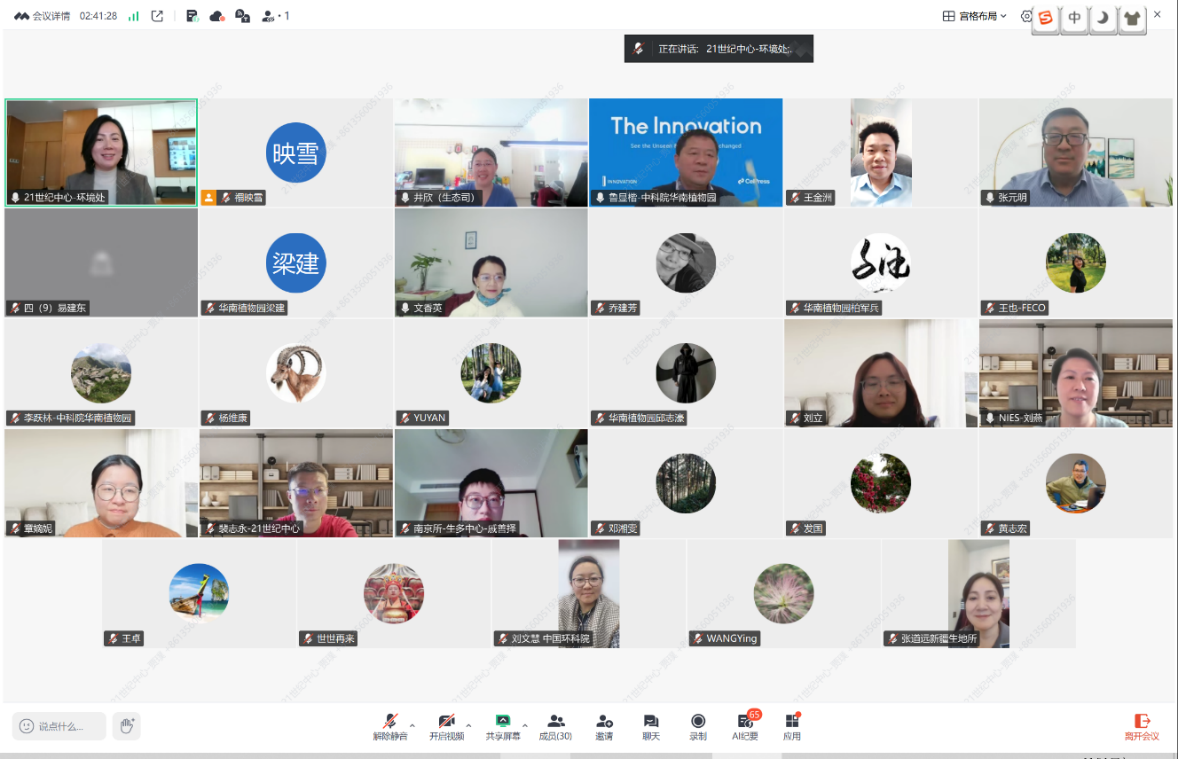
Task: Open the 聊天 chat window
Action: point(651,726)
